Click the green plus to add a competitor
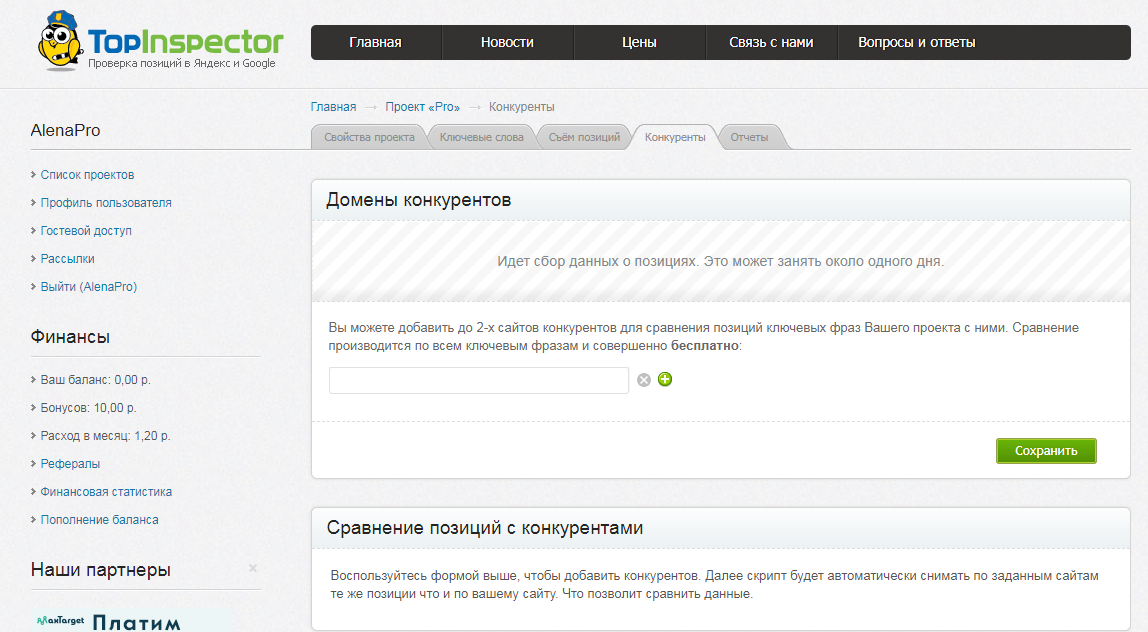Screen dimensions: 1148x632 point(665,380)
